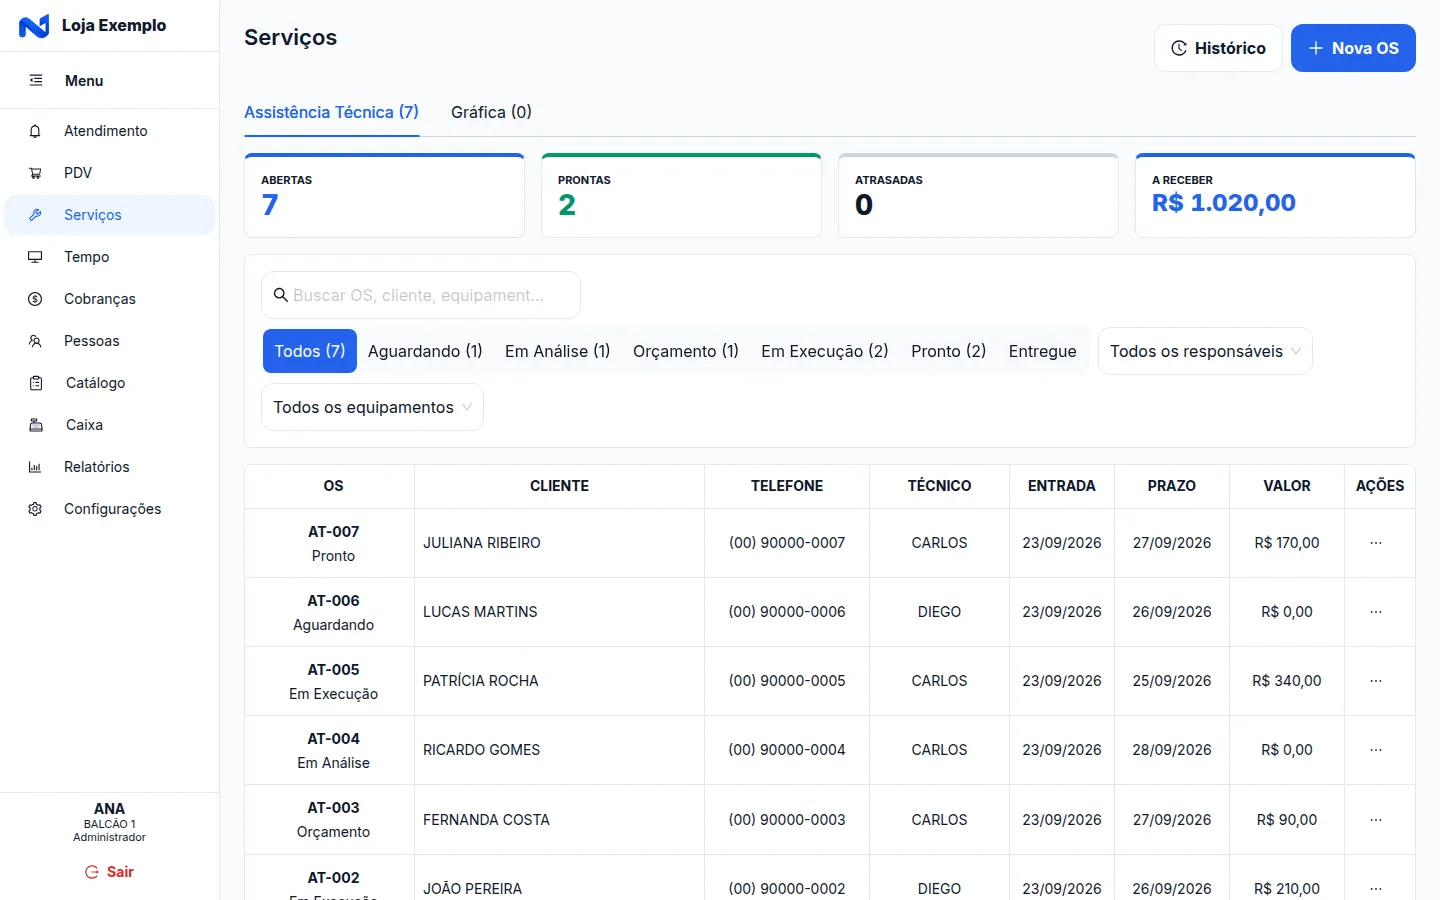Click the Catálogo clipboard icon

click(x=36, y=383)
